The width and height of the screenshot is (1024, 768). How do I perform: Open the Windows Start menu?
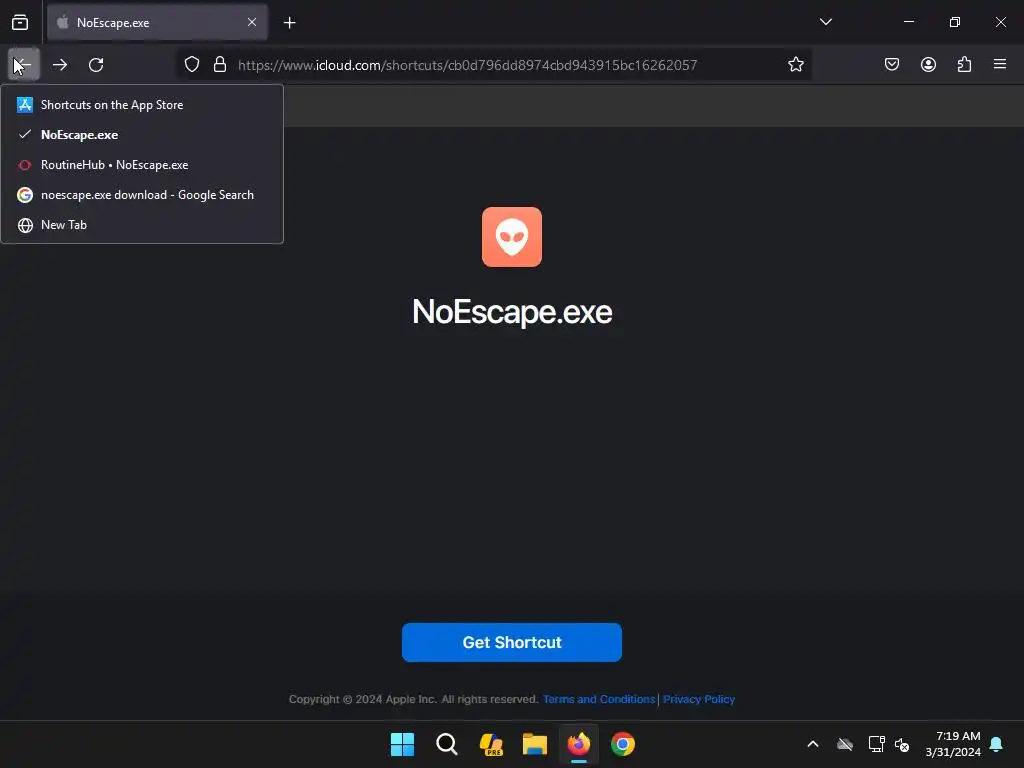click(402, 744)
